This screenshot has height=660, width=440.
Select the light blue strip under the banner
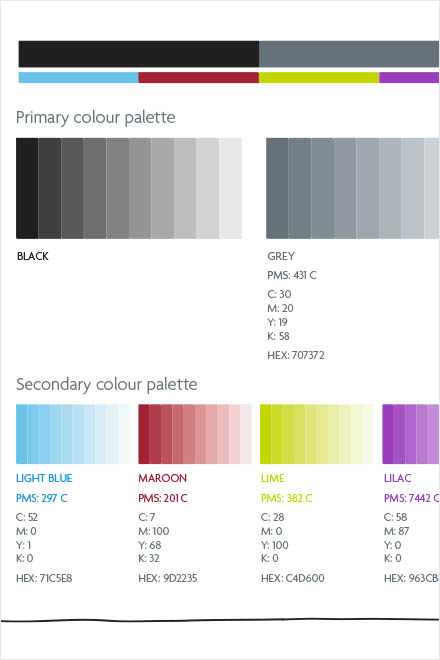[x=78, y=77]
